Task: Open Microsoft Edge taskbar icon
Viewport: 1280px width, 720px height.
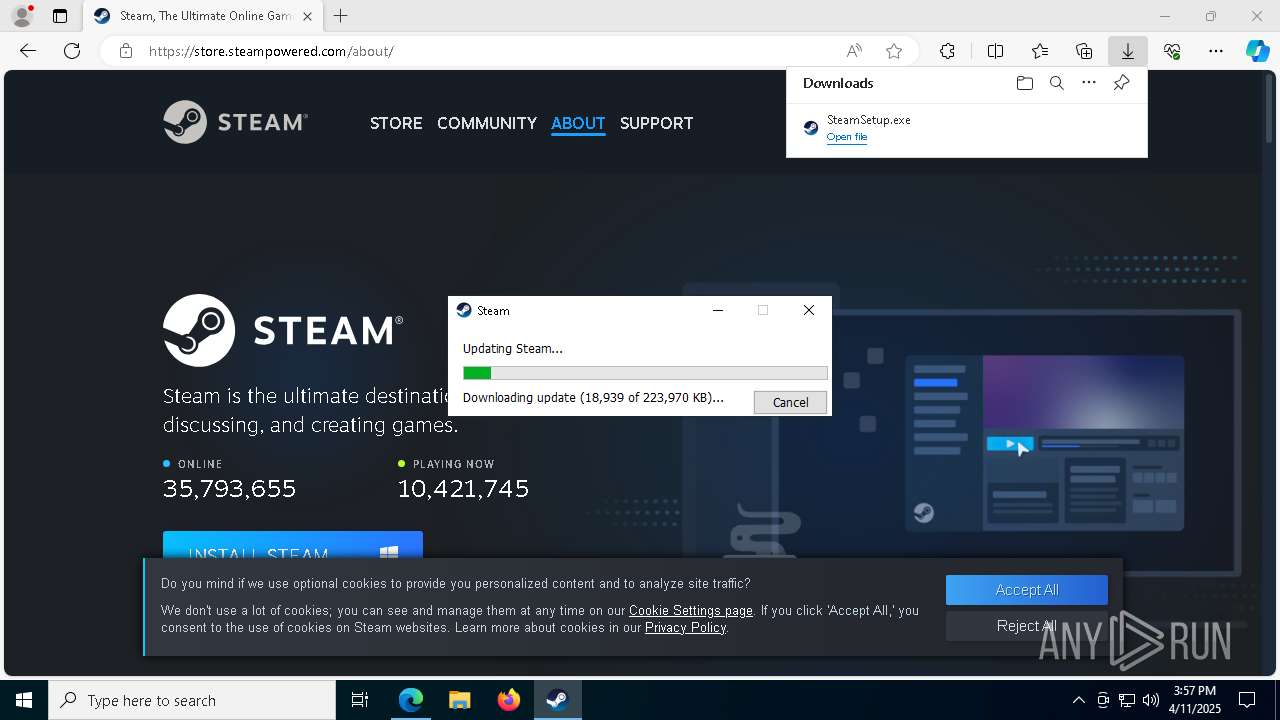Action: point(411,700)
